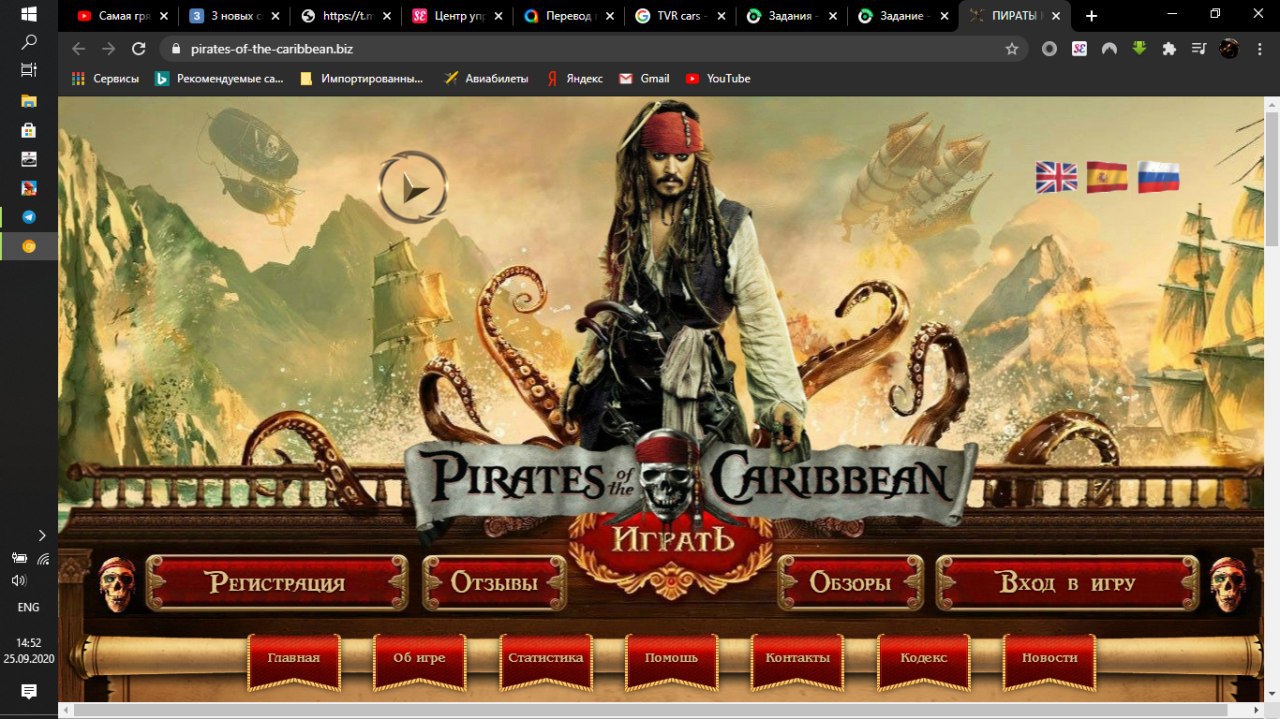Image resolution: width=1280 pixels, height=719 pixels.
Task: Open the Кодекс menu item
Action: 923,659
